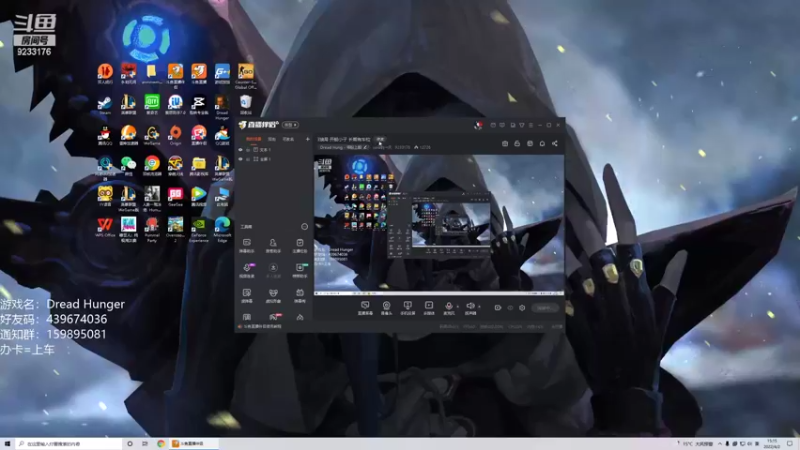Expand speaker options arrow
The width and height of the screenshot is (800, 450).
[x=479, y=307]
